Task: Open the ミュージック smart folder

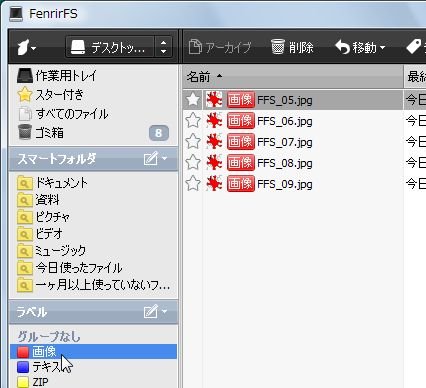Action: tap(93, 251)
